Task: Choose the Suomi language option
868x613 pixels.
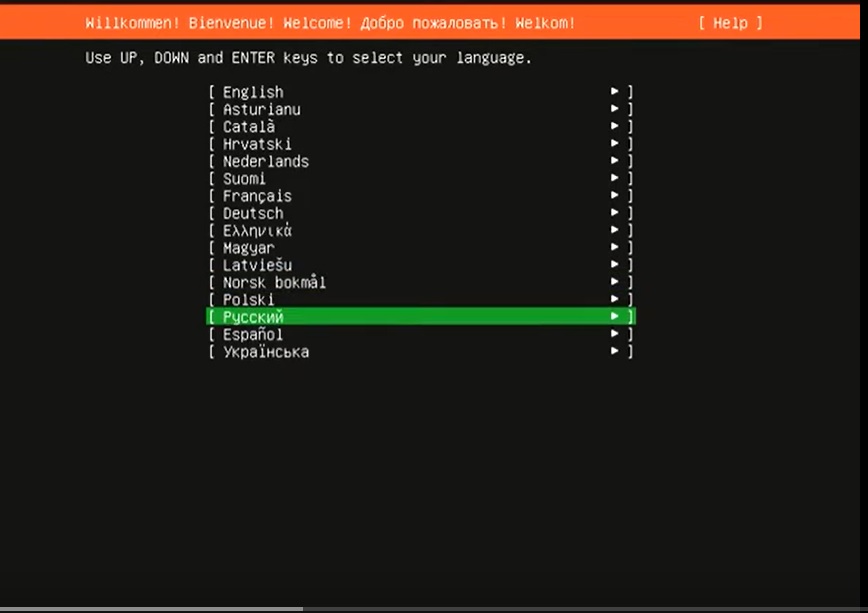Action: [x=421, y=178]
